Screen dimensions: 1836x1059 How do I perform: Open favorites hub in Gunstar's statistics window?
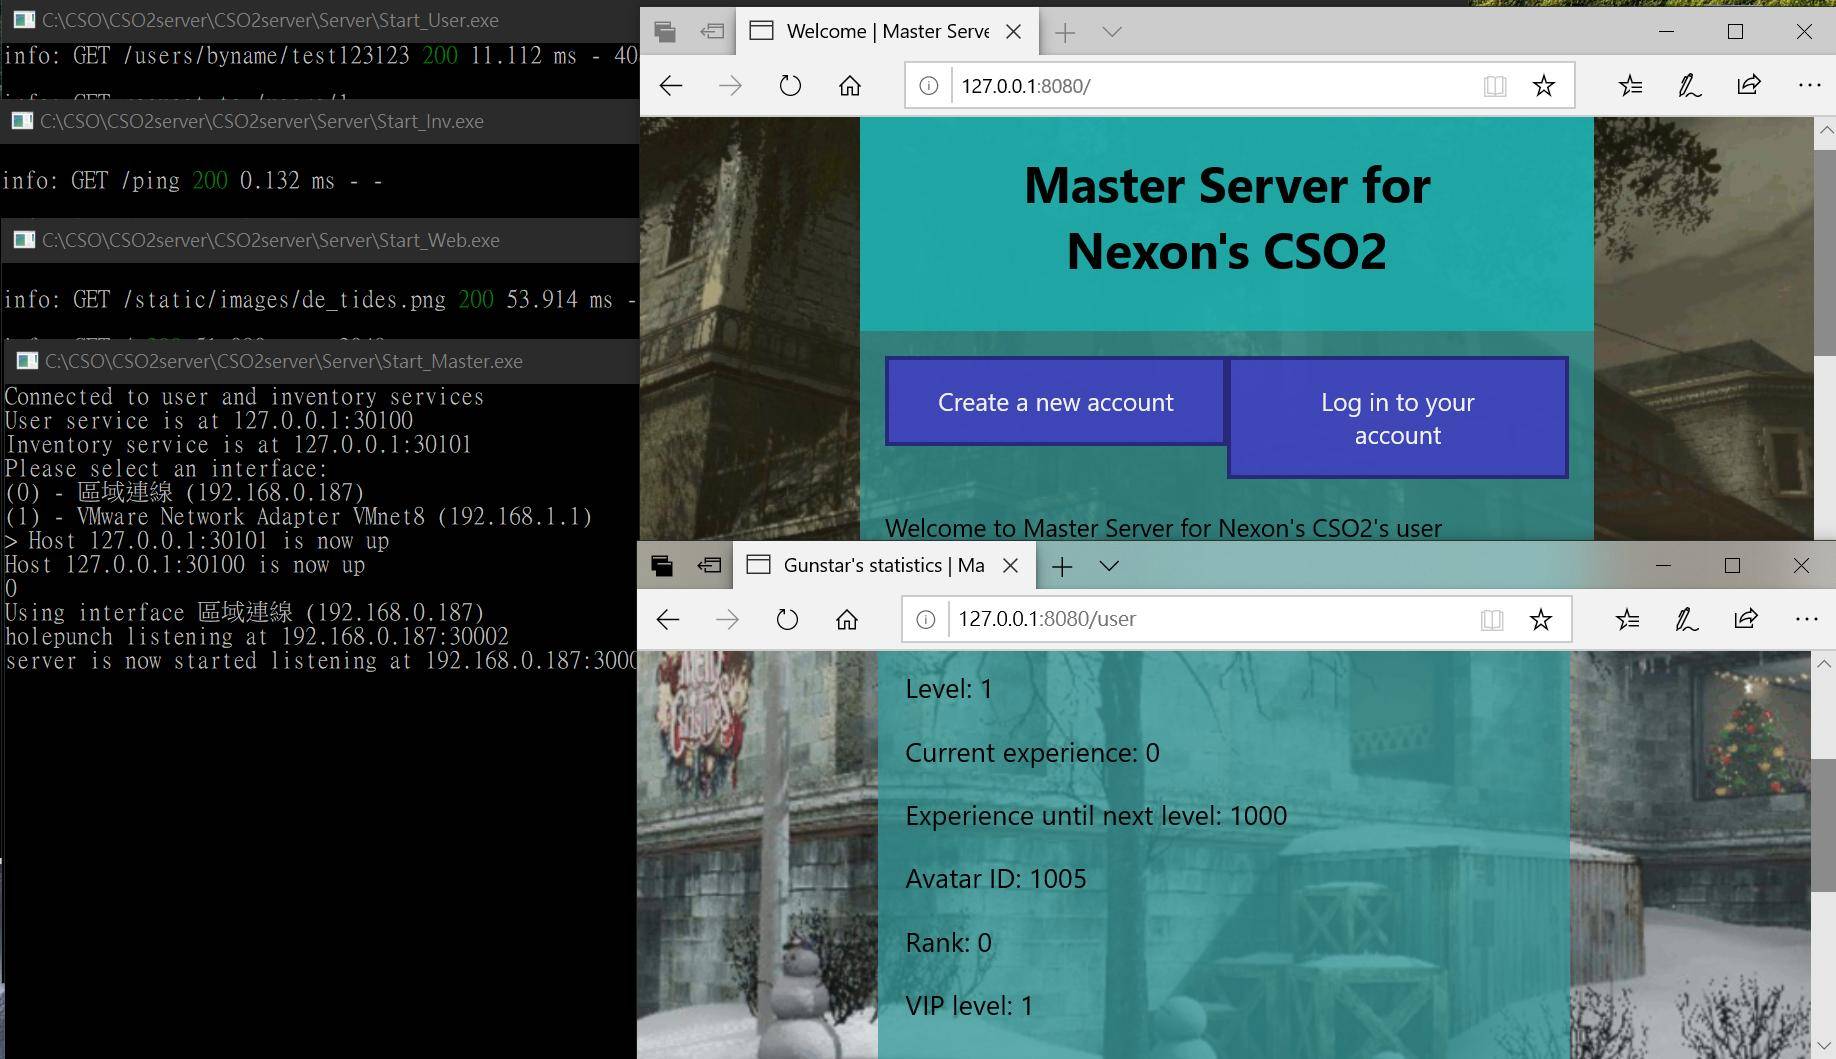coord(1628,620)
